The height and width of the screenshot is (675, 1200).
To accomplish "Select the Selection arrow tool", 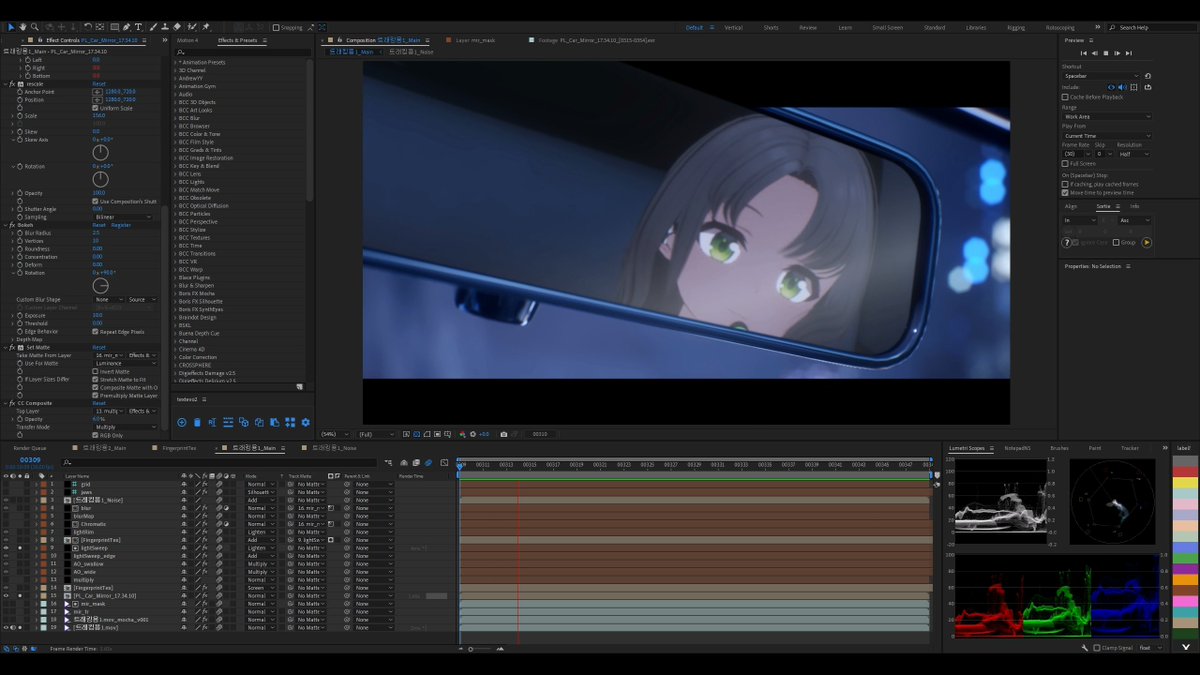I will (x=10, y=27).
